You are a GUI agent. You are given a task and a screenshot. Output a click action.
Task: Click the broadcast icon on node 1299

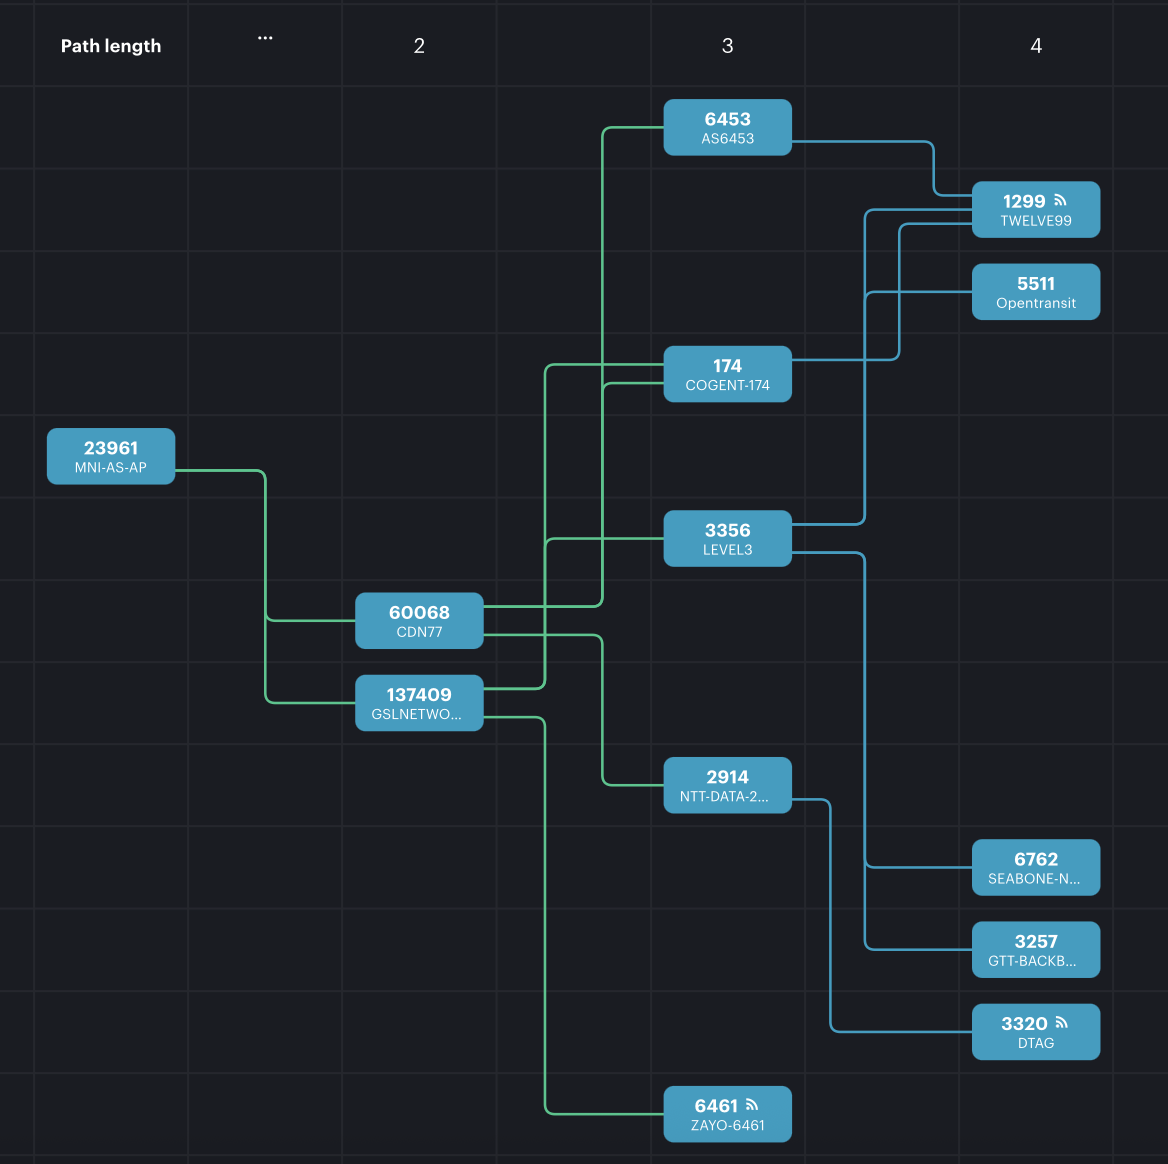pyautogui.click(x=1060, y=201)
